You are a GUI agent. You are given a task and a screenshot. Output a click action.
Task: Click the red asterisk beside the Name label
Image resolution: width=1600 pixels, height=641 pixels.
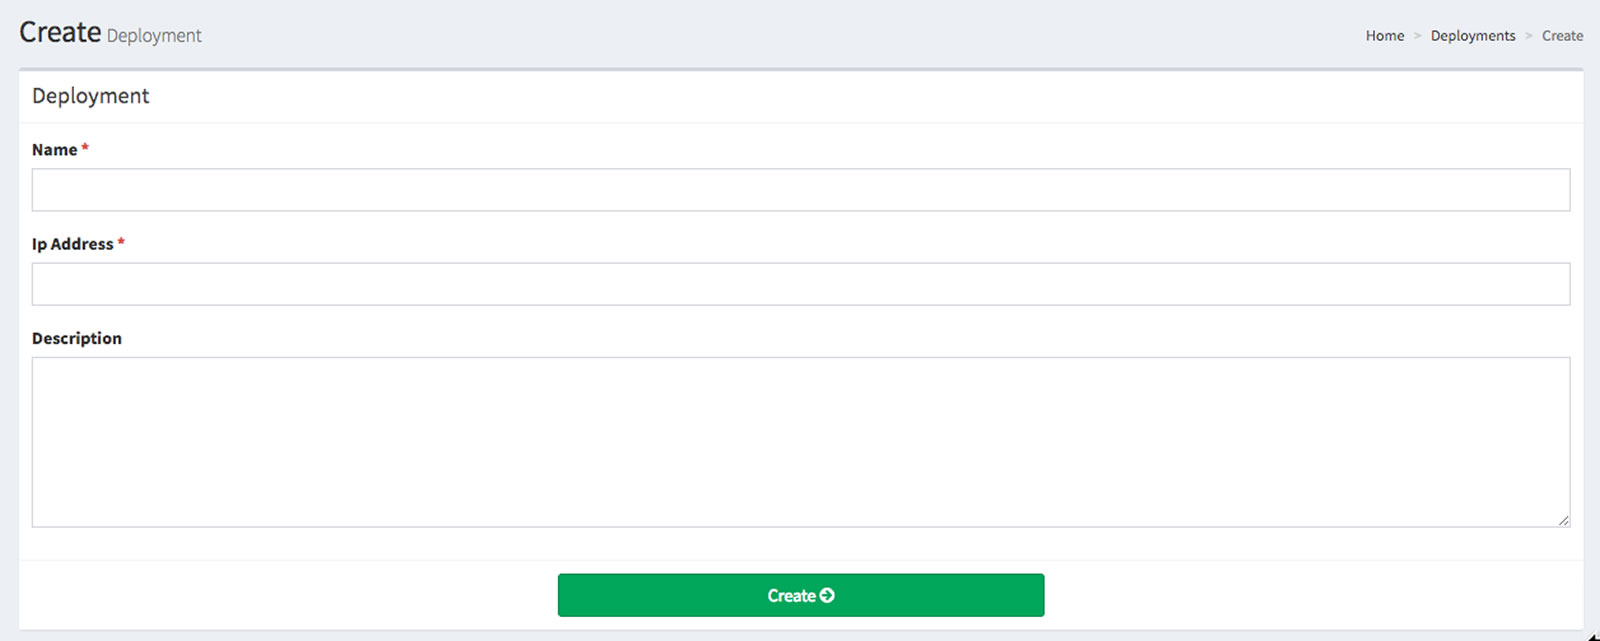85,148
